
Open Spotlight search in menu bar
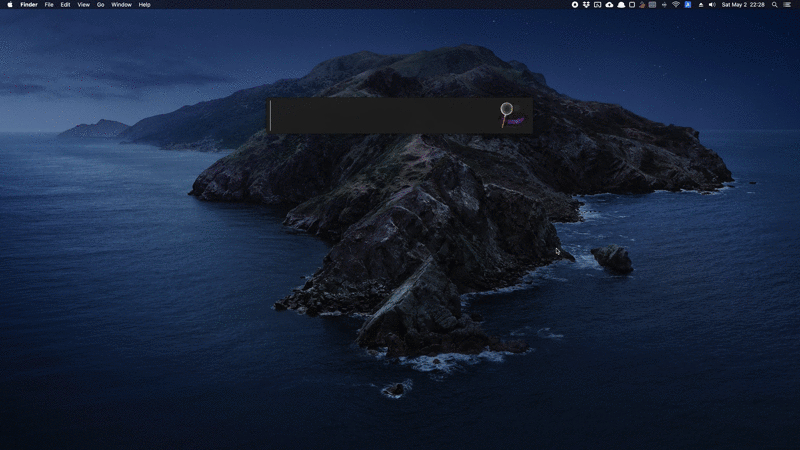click(774, 5)
